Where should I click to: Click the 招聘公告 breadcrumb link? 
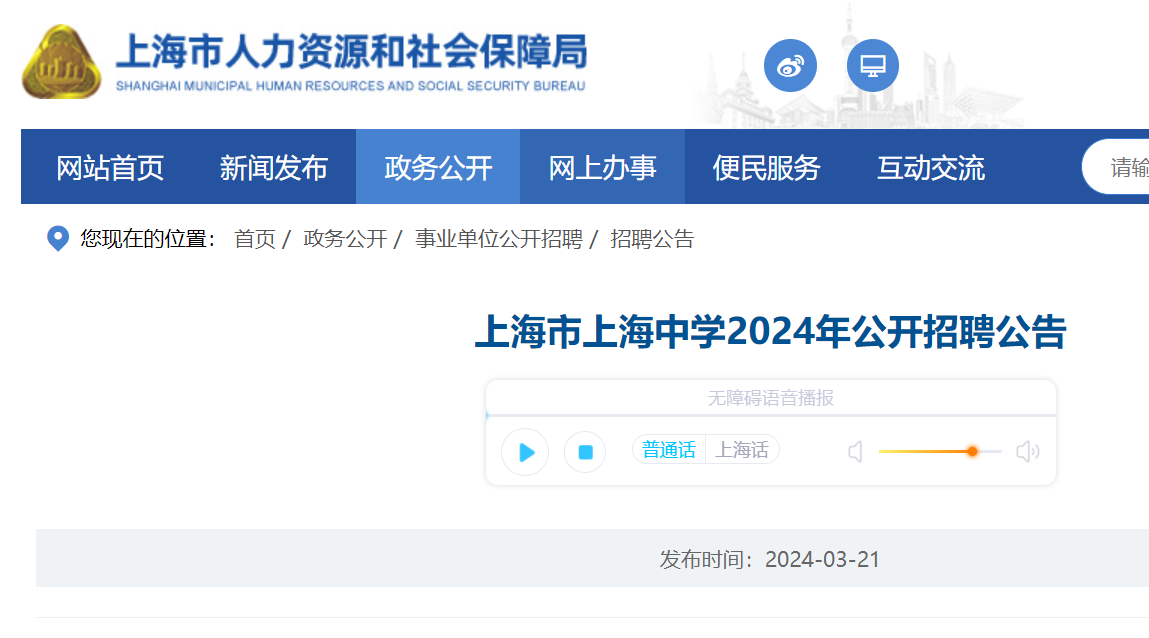(x=652, y=239)
